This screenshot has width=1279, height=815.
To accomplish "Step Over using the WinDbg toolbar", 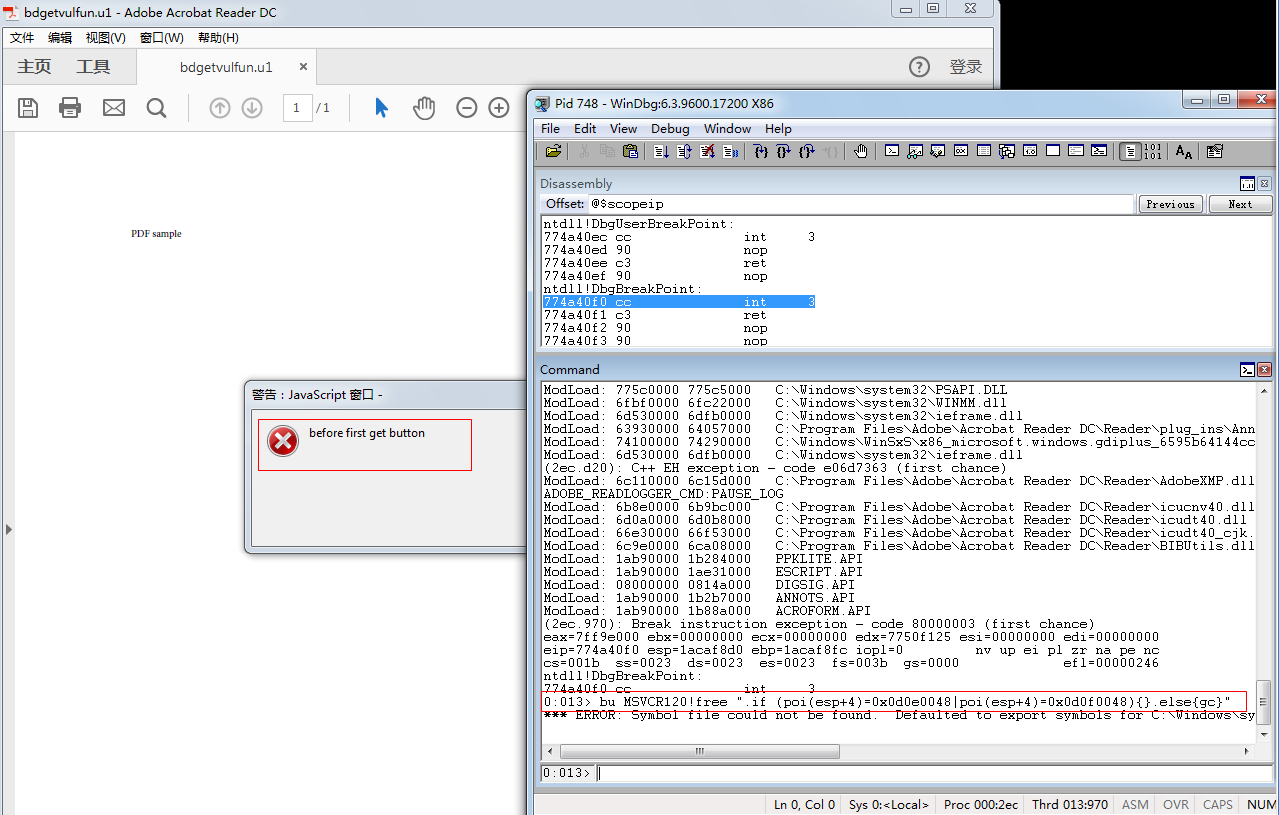I will pyautogui.click(x=784, y=151).
